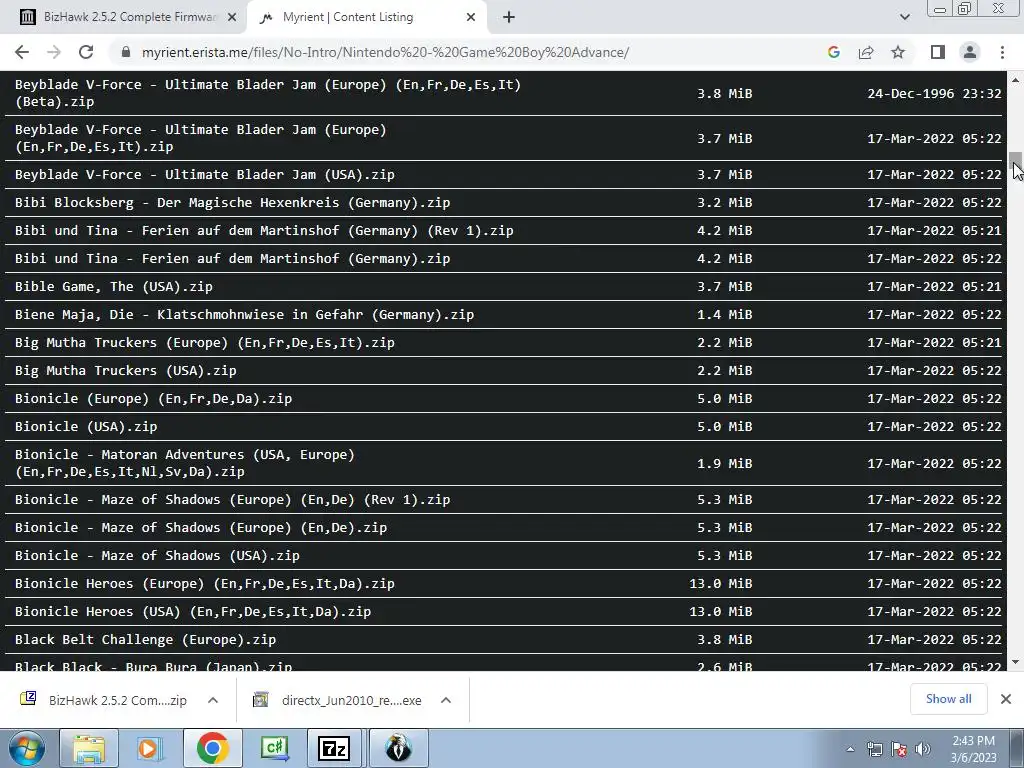Click the scrollbar down arrow
1024x768 pixels.
tap(1016, 662)
